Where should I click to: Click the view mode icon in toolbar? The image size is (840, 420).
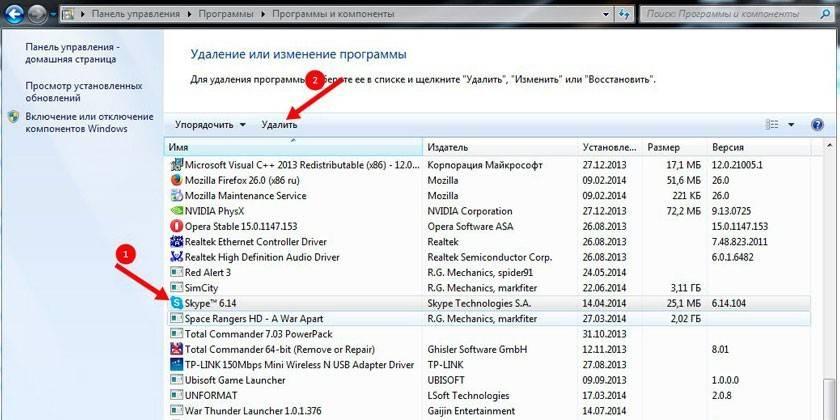[772, 125]
